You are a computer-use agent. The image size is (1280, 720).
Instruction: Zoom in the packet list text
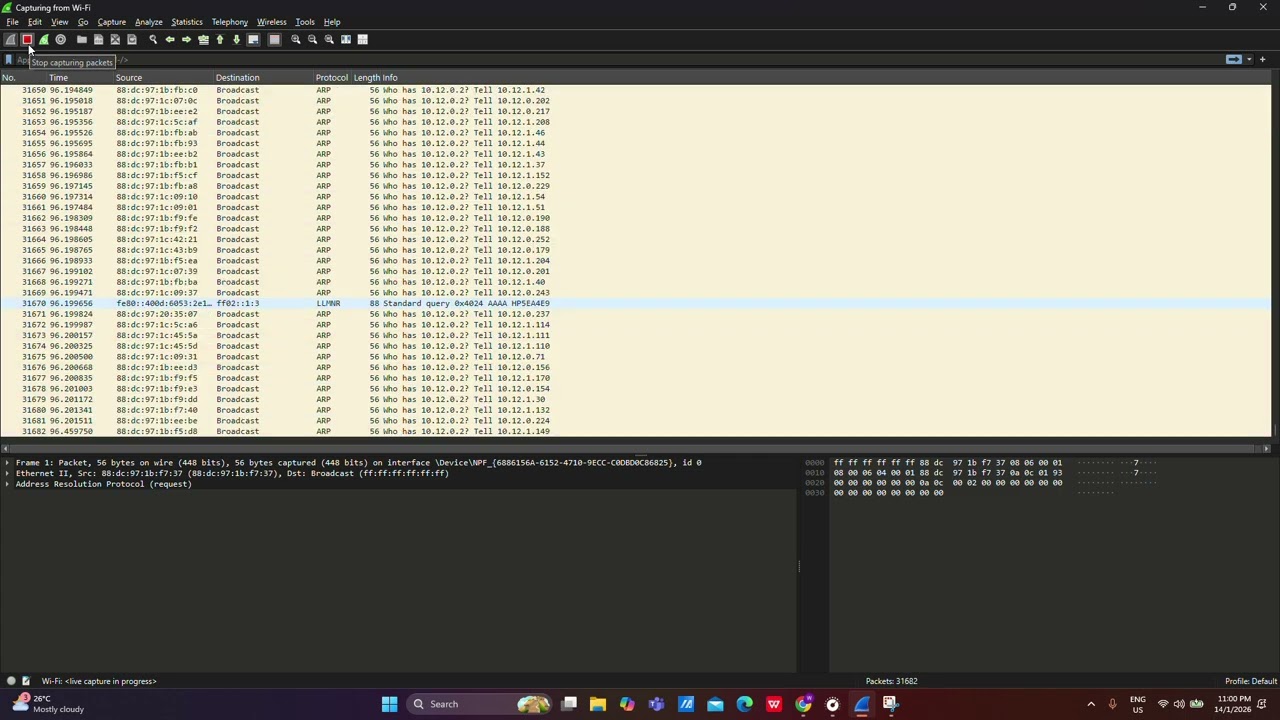[x=296, y=40]
